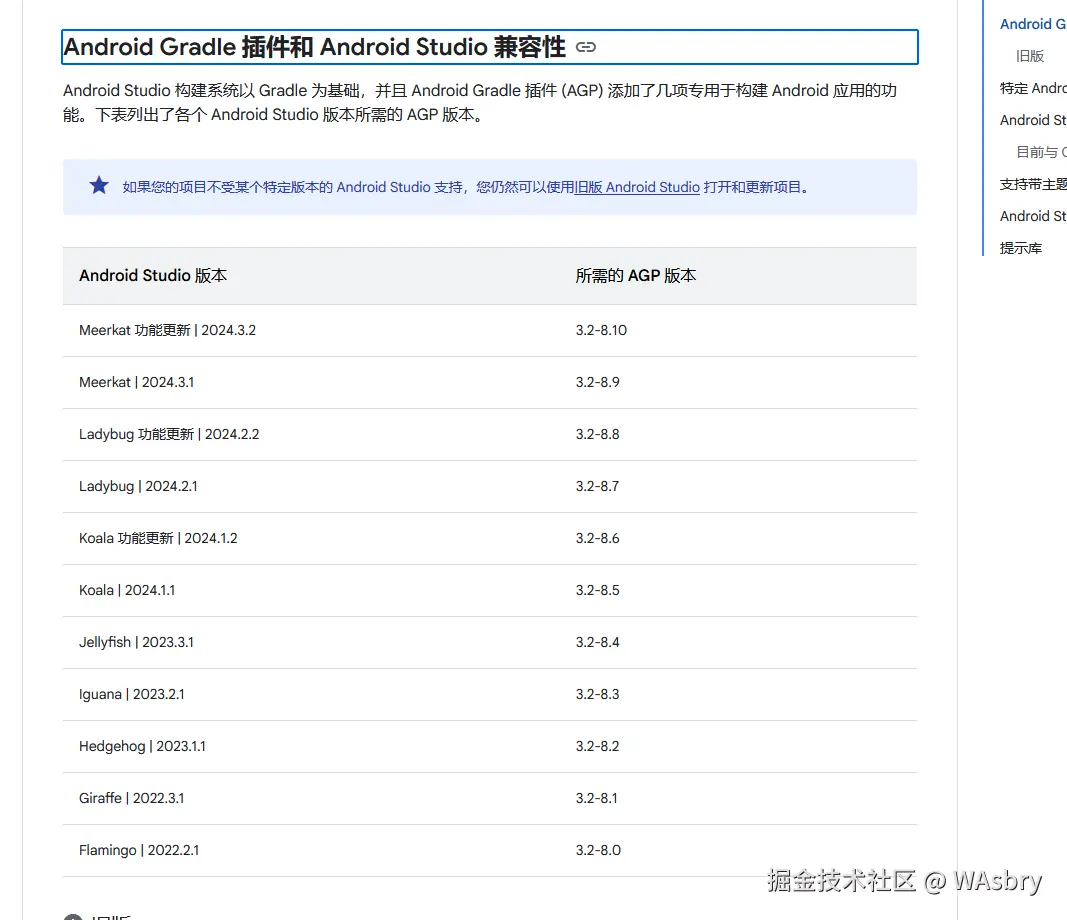The width and height of the screenshot is (1067, 920).
Task: Click AGP value '3.2-8.10'
Action: click(x=601, y=330)
